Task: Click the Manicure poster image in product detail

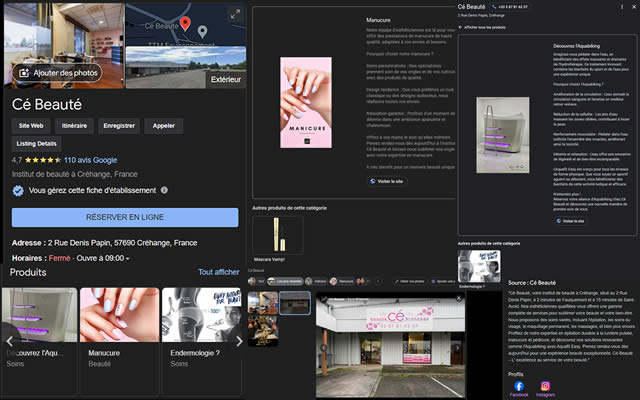Action: click(x=306, y=102)
